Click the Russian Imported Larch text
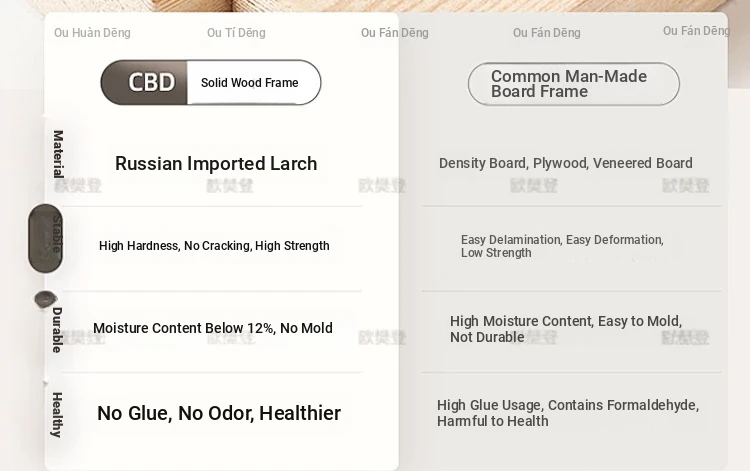The width and height of the screenshot is (750, 471). (x=216, y=164)
